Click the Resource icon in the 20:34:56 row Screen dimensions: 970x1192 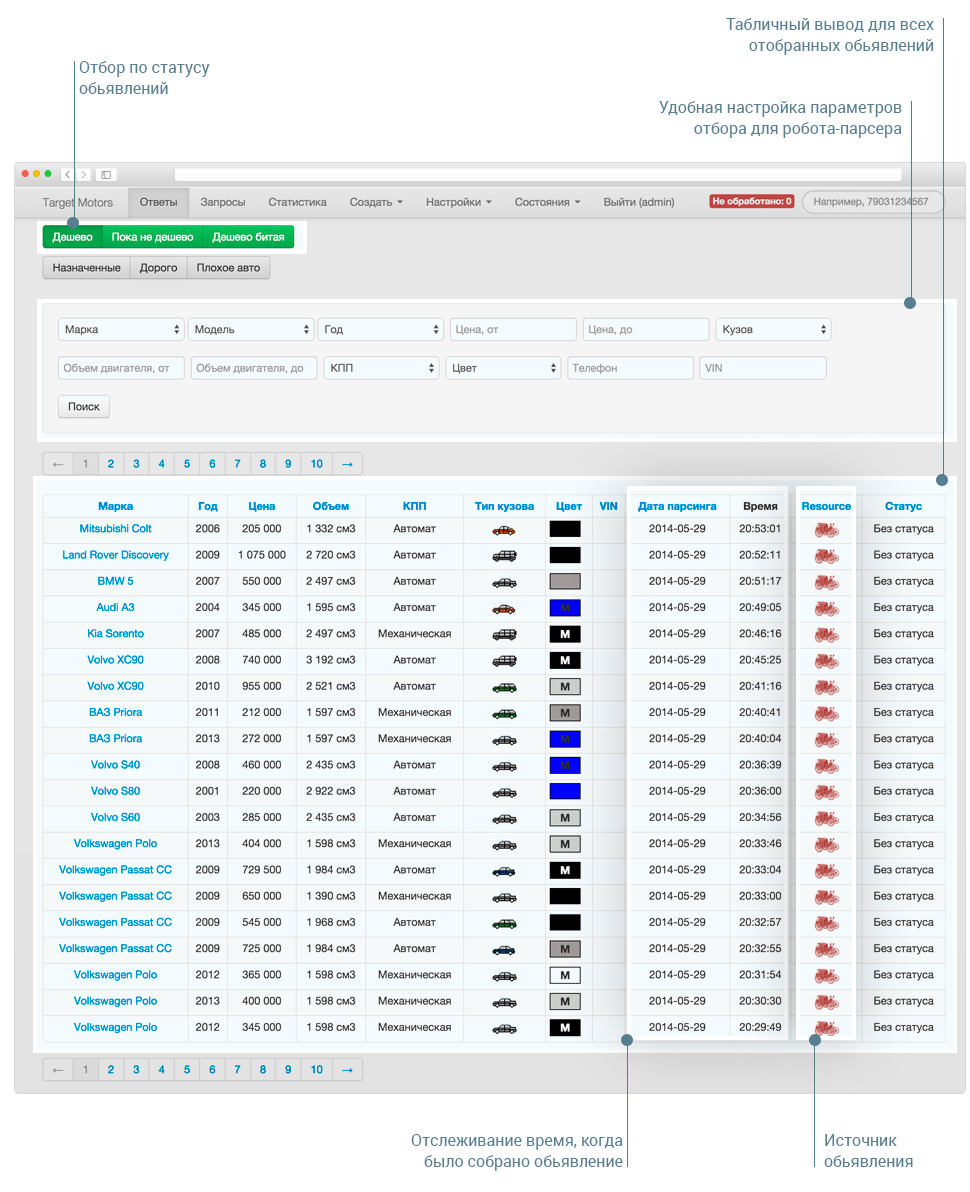(x=826, y=818)
